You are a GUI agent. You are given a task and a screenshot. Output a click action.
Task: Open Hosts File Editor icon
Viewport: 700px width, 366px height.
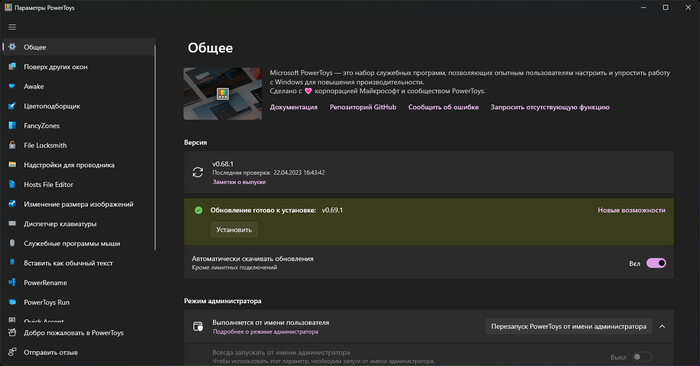click(x=12, y=184)
